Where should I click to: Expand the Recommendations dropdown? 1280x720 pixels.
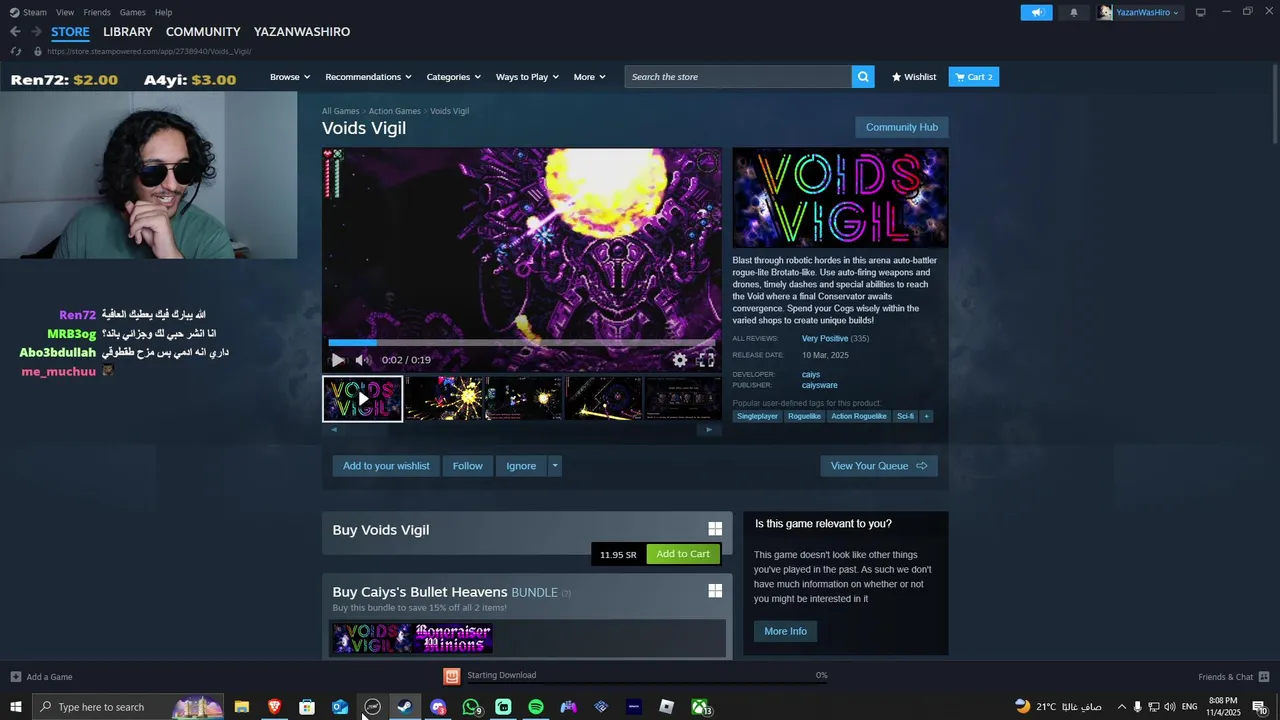369,77
